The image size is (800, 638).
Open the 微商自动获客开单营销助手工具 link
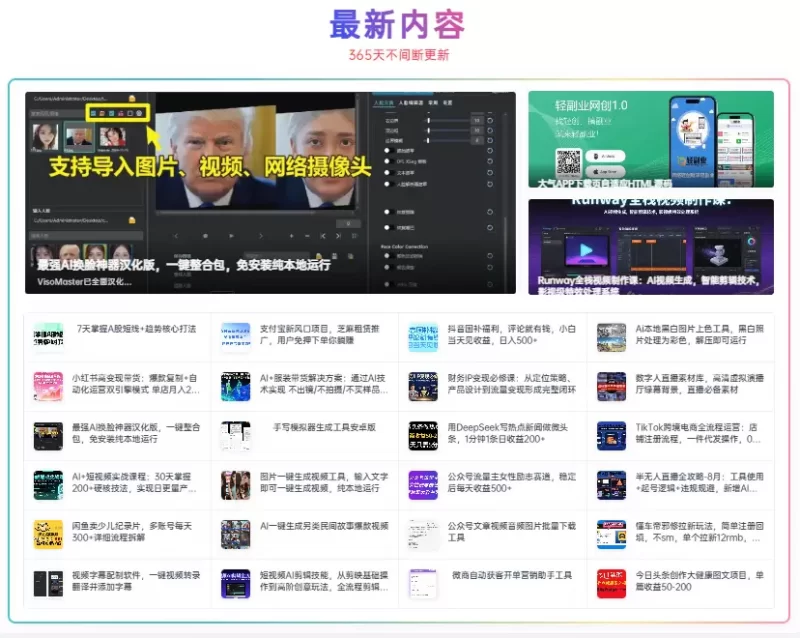point(512,575)
